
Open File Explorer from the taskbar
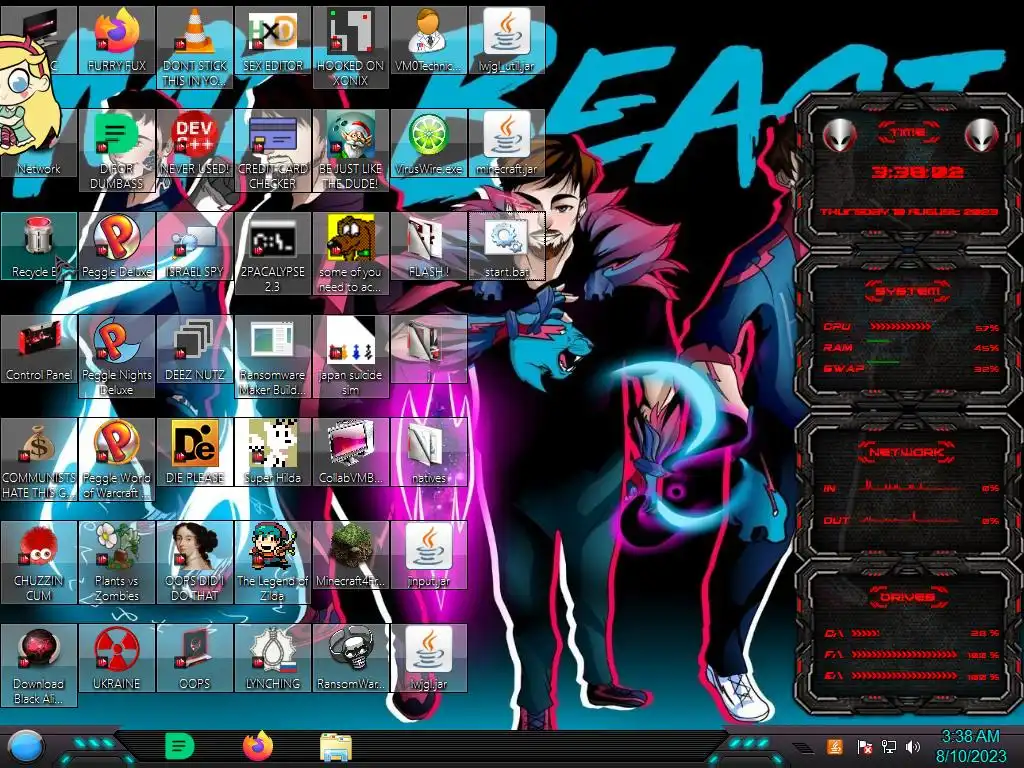tap(336, 747)
